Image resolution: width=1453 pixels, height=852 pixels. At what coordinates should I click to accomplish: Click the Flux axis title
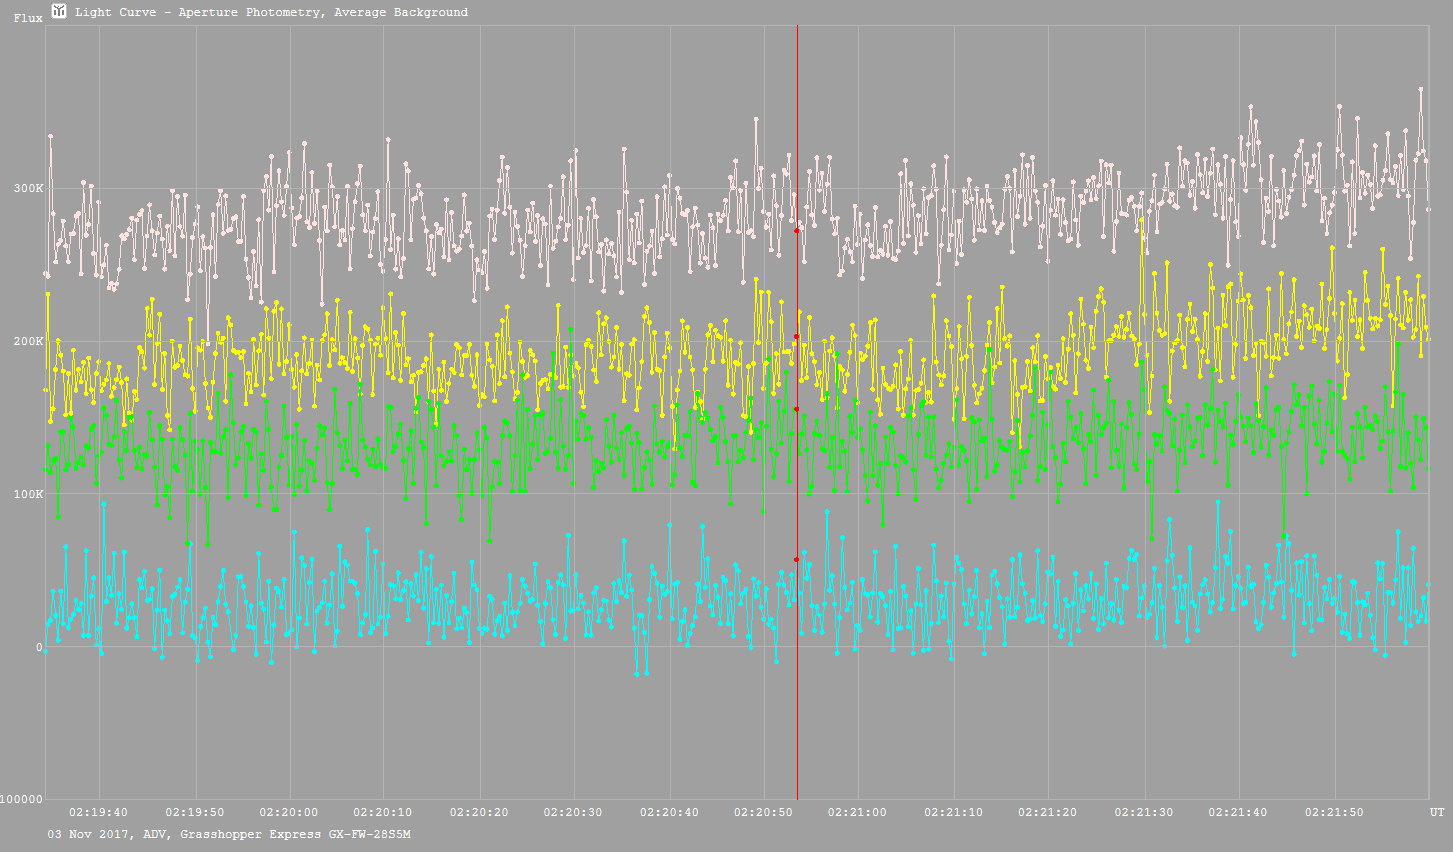click(28, 18)
